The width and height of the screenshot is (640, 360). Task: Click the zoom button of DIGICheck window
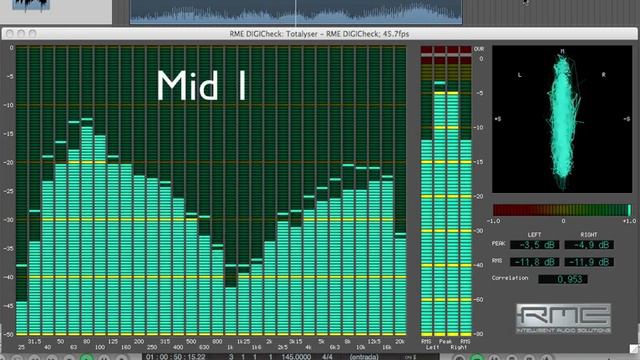point(33,33)
